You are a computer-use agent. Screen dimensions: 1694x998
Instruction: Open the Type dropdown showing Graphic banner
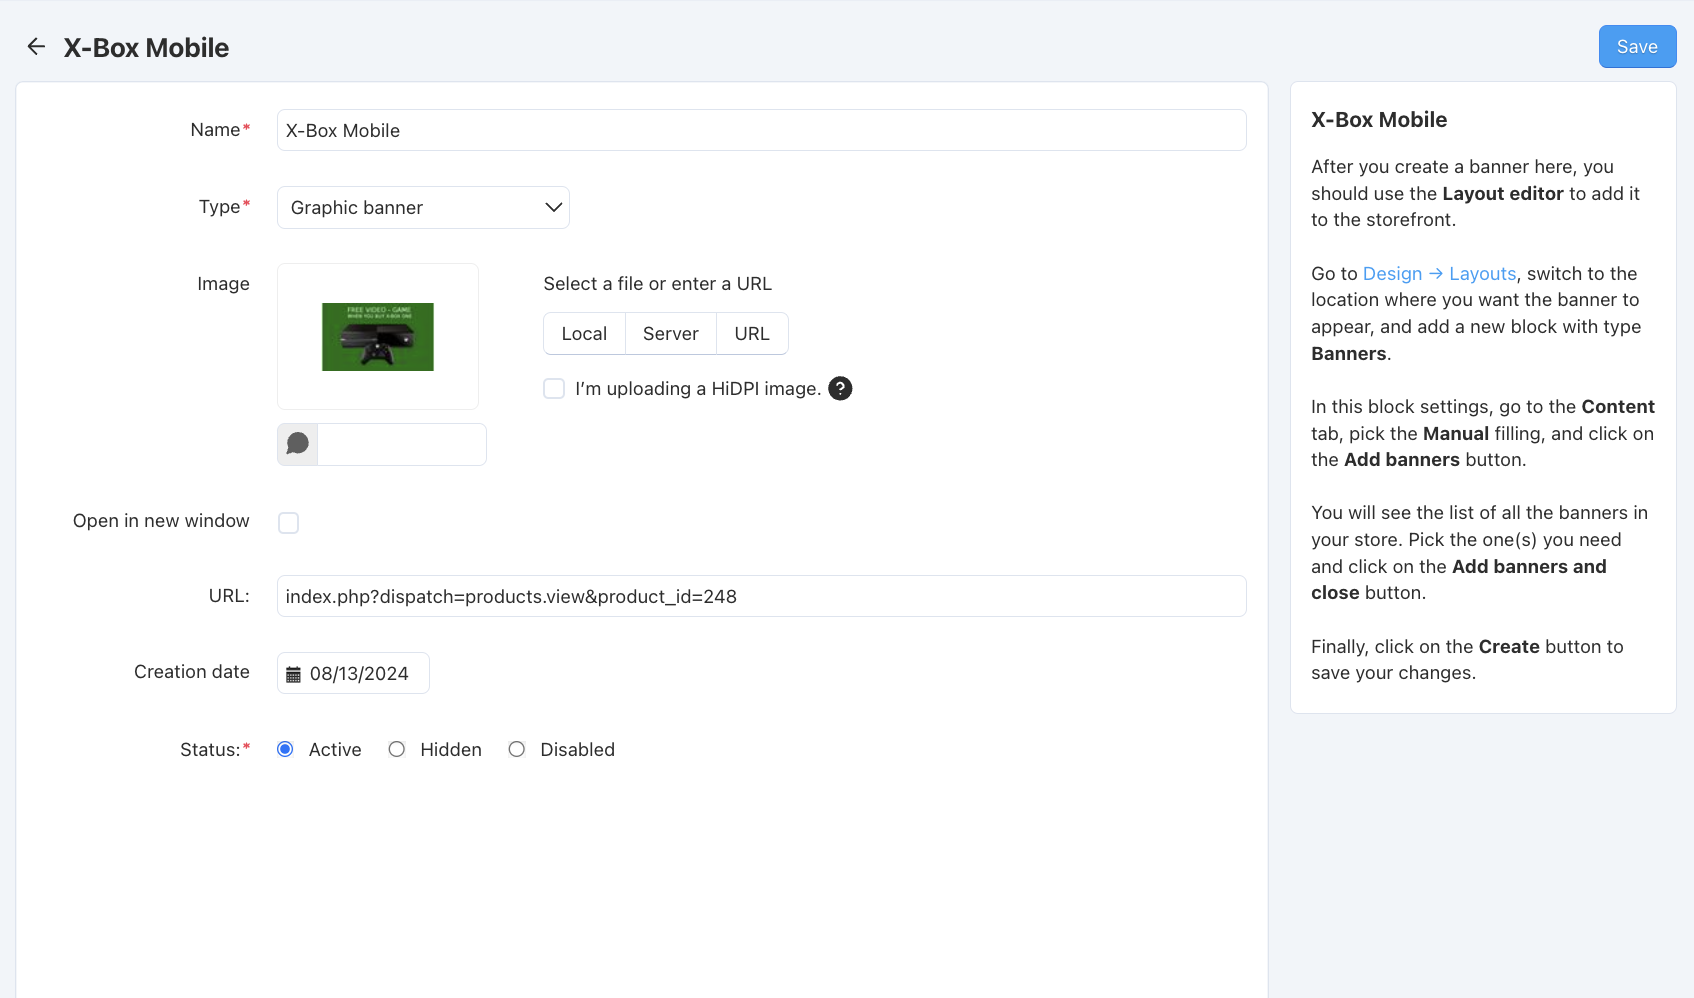click(x=423, y=207)
